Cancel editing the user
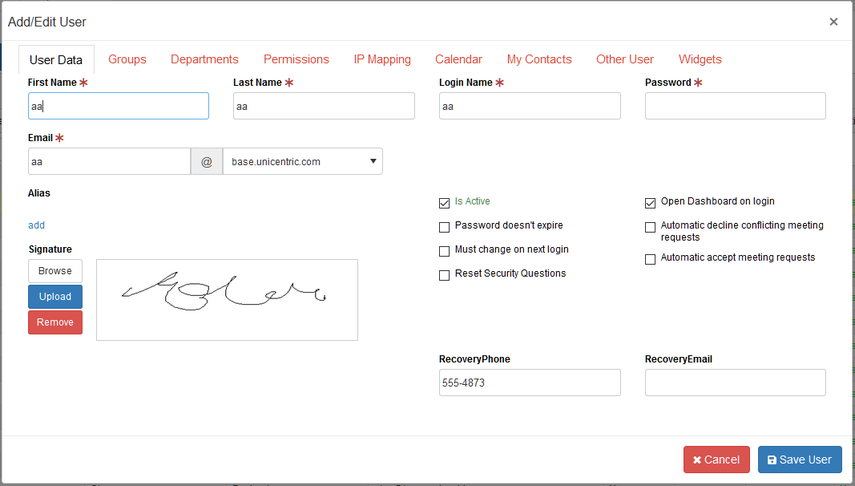855x486 pixels. click(716, 460)
